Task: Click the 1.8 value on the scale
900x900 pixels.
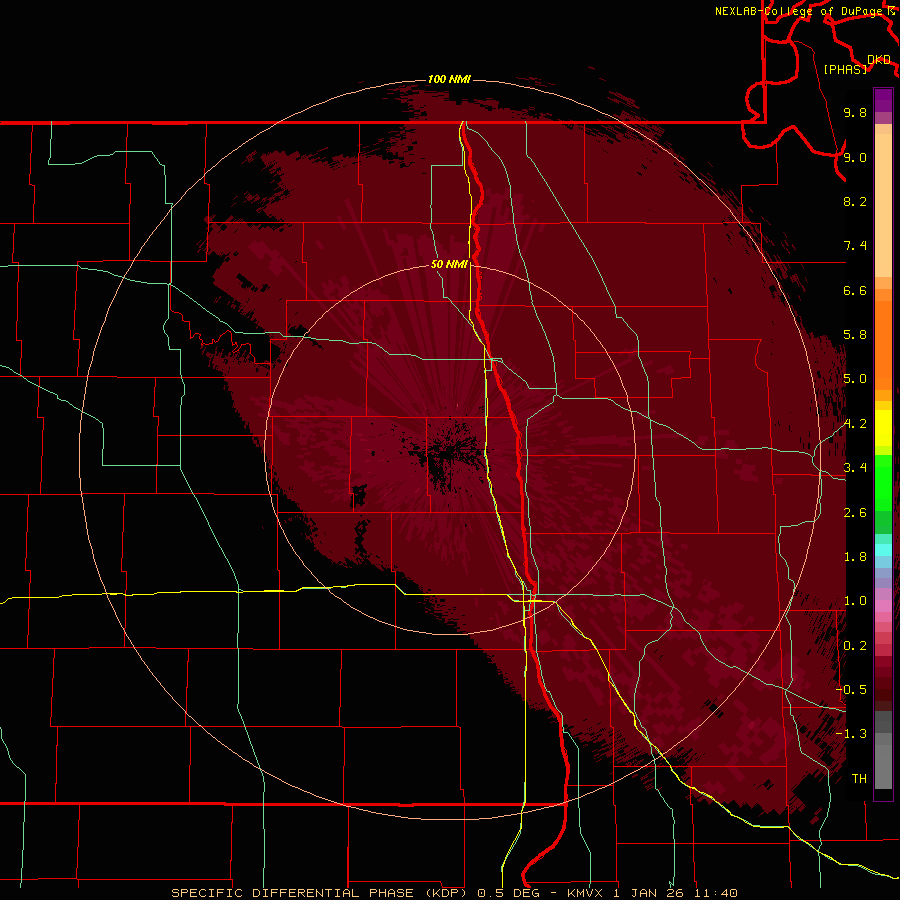Action: [855, 557]
